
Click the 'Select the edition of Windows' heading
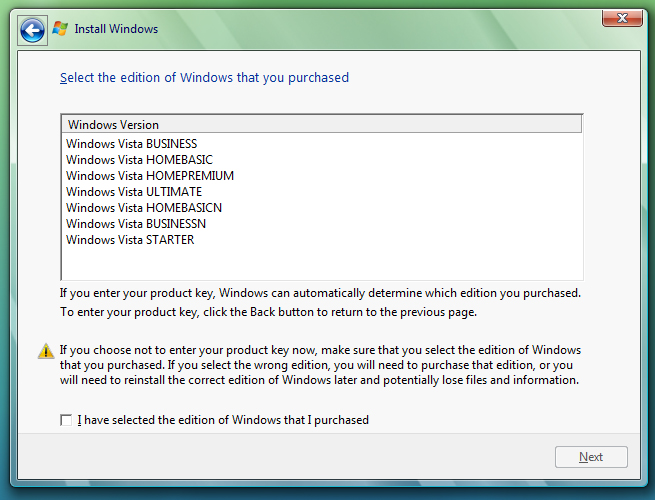(x=204, y=78)
